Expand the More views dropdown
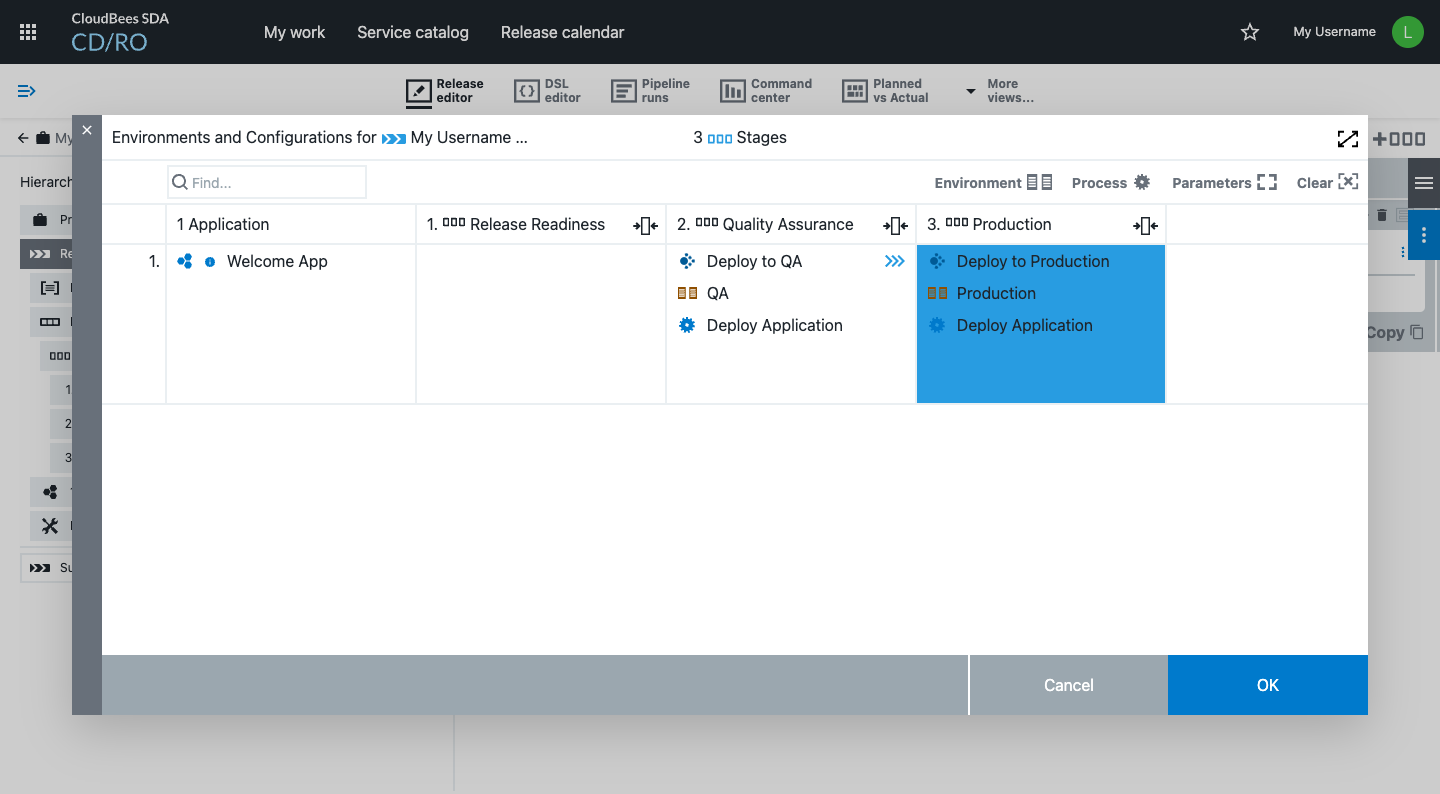 [x=999, y=91]
